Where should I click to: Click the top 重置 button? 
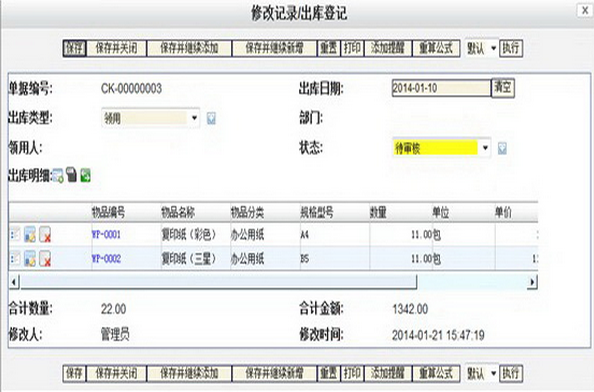point(328,48)
